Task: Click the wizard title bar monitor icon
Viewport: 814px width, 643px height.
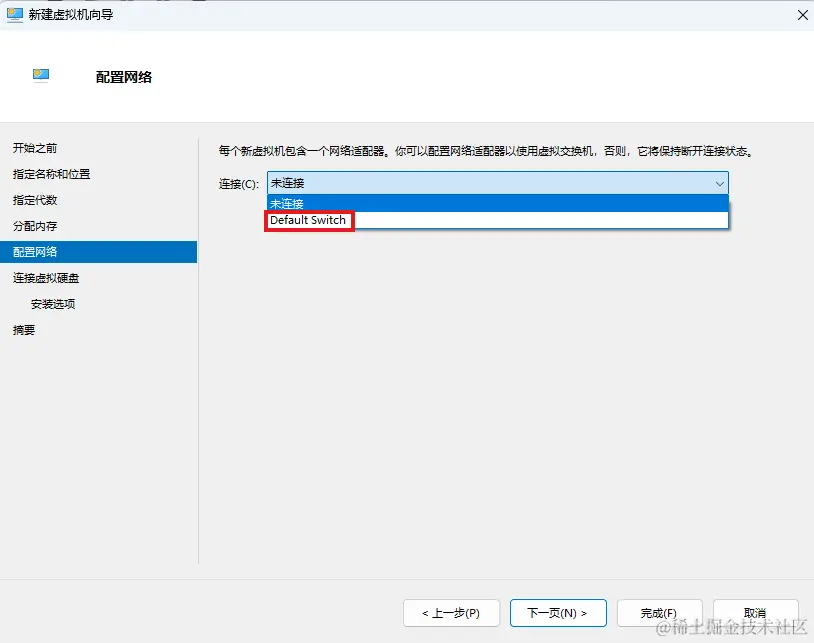Action: tap(15, 15)
